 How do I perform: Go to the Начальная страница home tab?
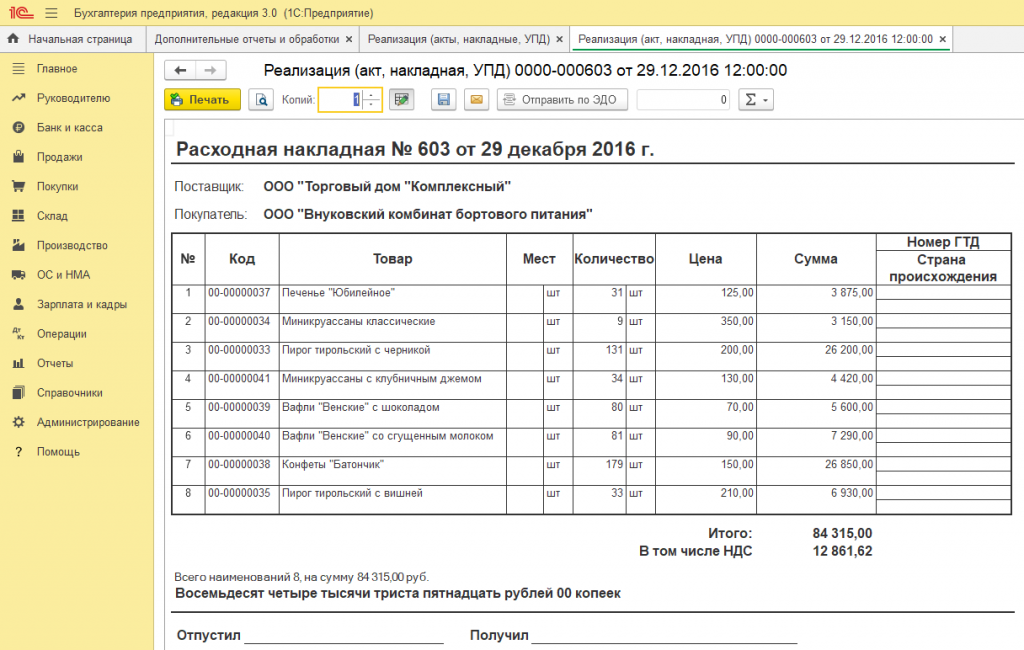tap(73, 39)
